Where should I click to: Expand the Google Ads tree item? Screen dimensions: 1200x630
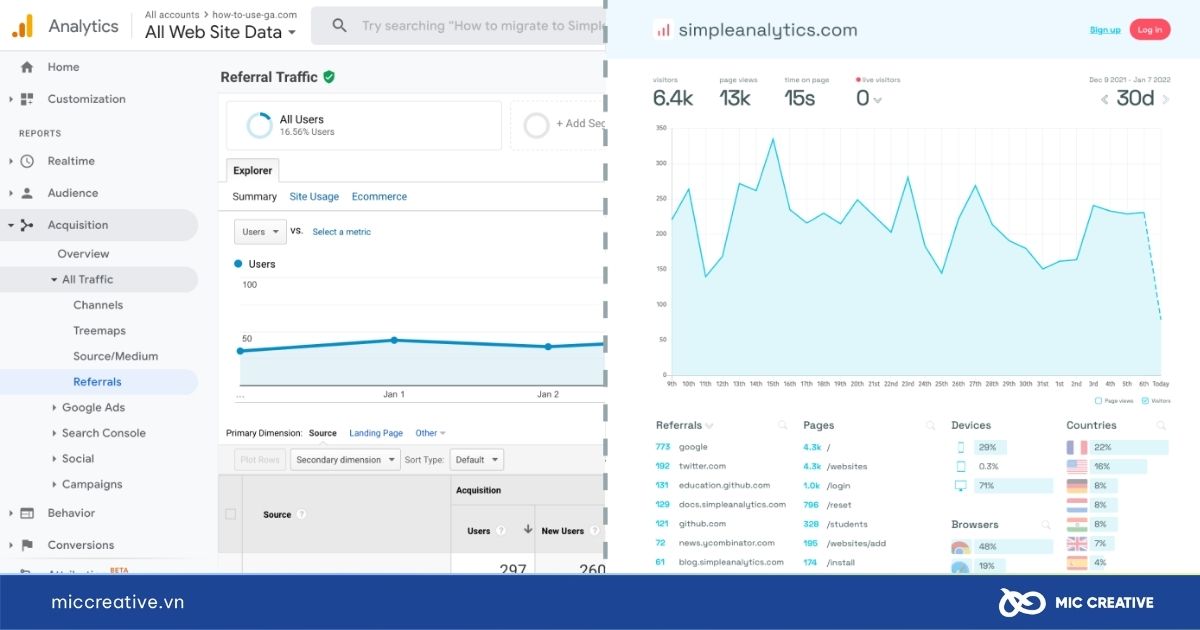[54, 408]
